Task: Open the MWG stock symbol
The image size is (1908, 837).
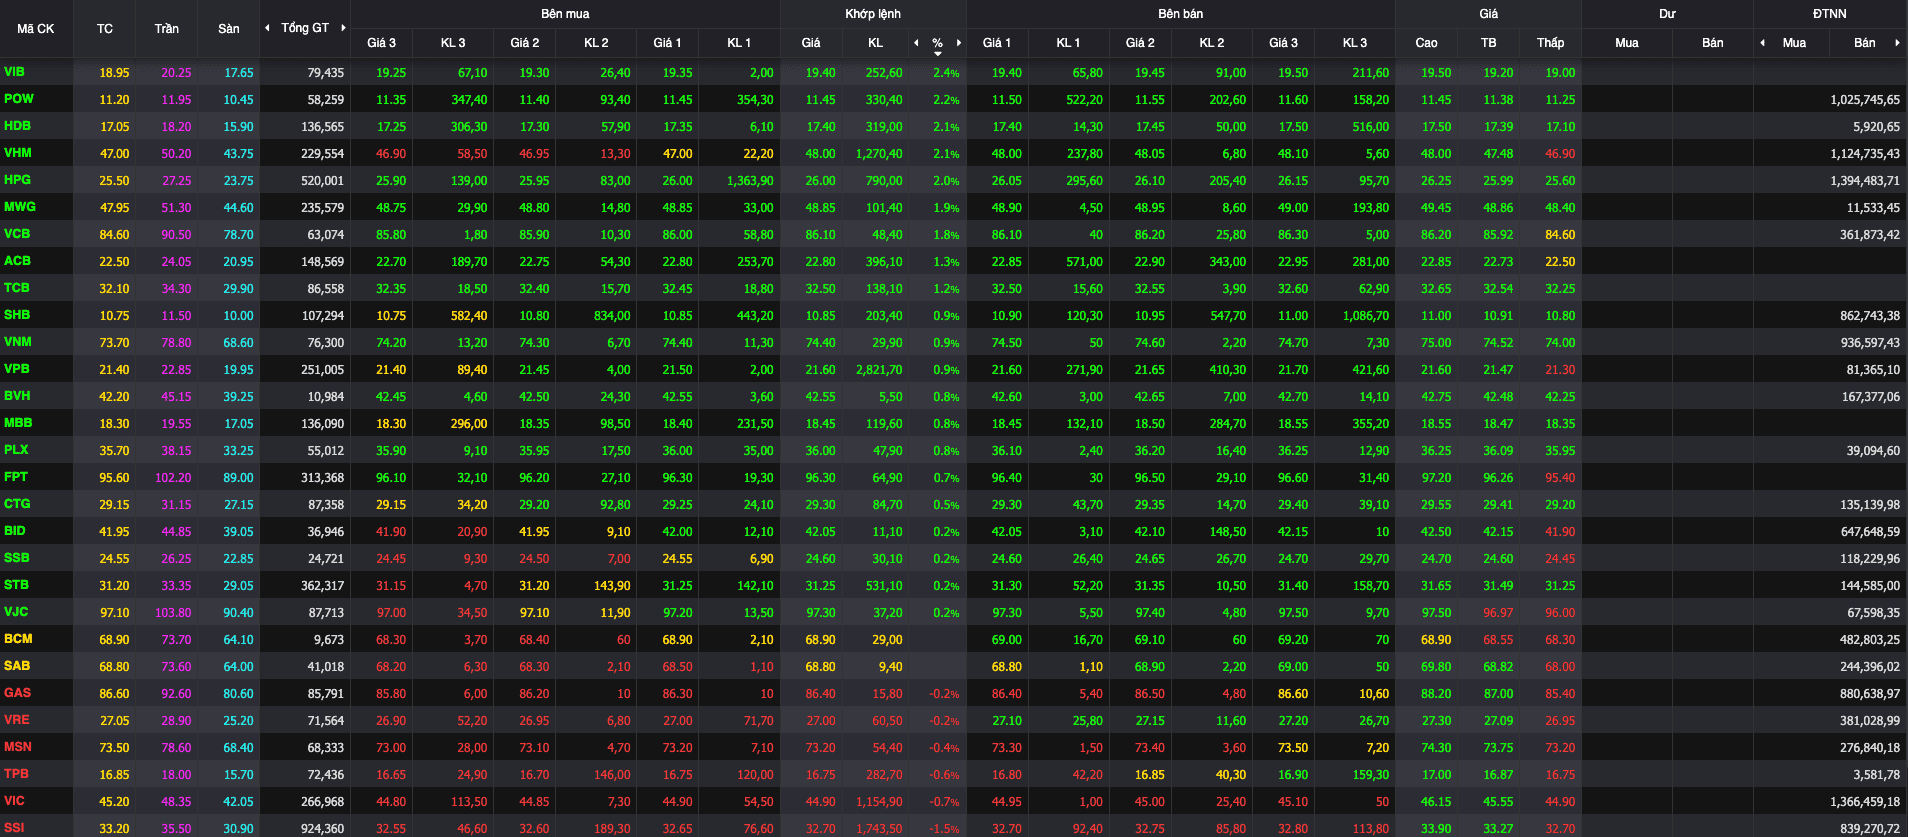Action: click(x=20, y=207)
